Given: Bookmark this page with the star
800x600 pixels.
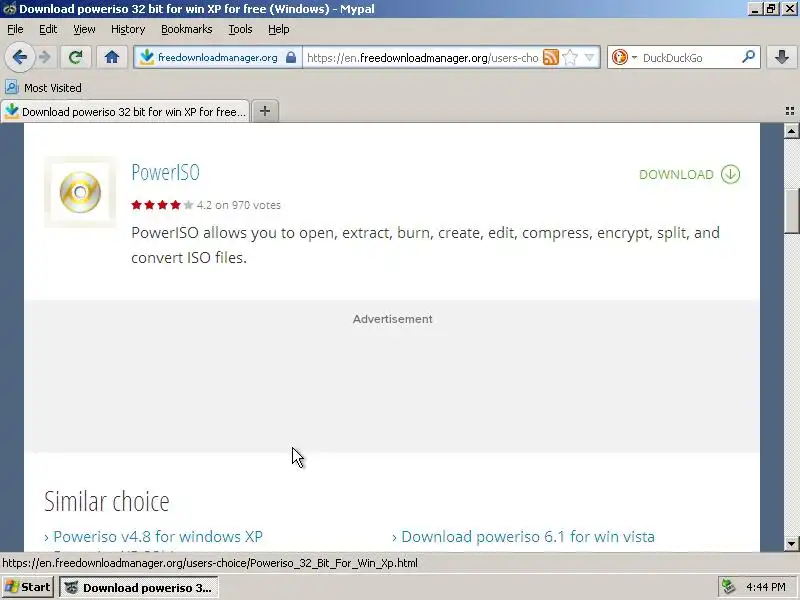Looking at the screenshot, I should (570, 57).
